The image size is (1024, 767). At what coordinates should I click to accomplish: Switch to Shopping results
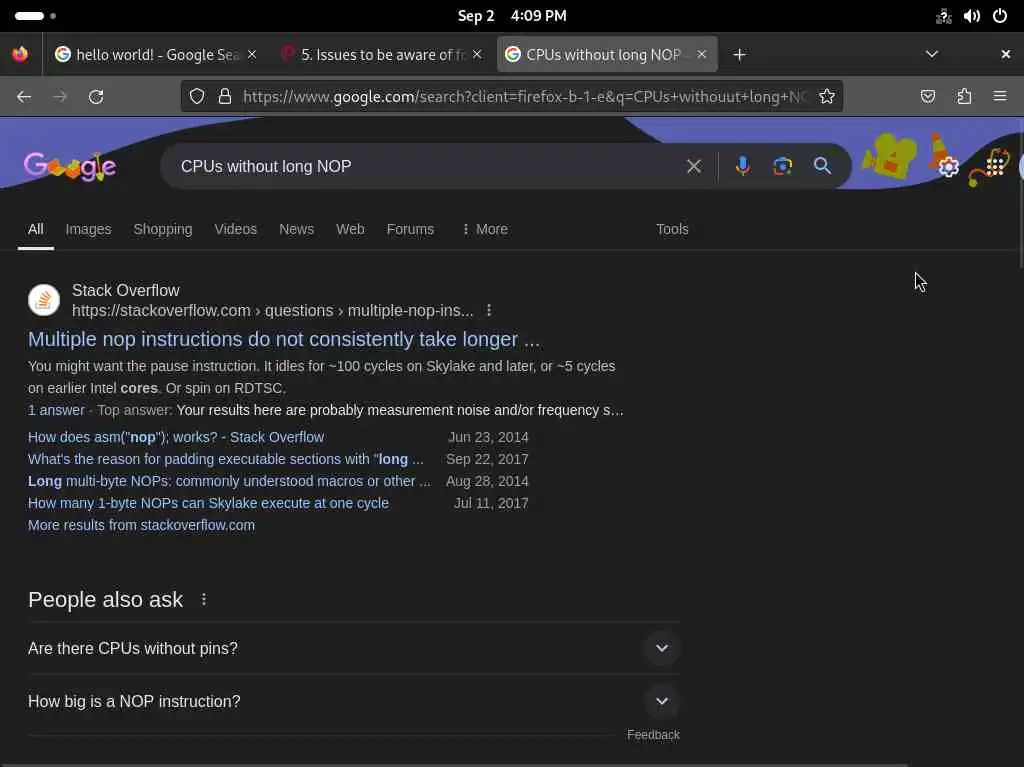click(163, 229)
